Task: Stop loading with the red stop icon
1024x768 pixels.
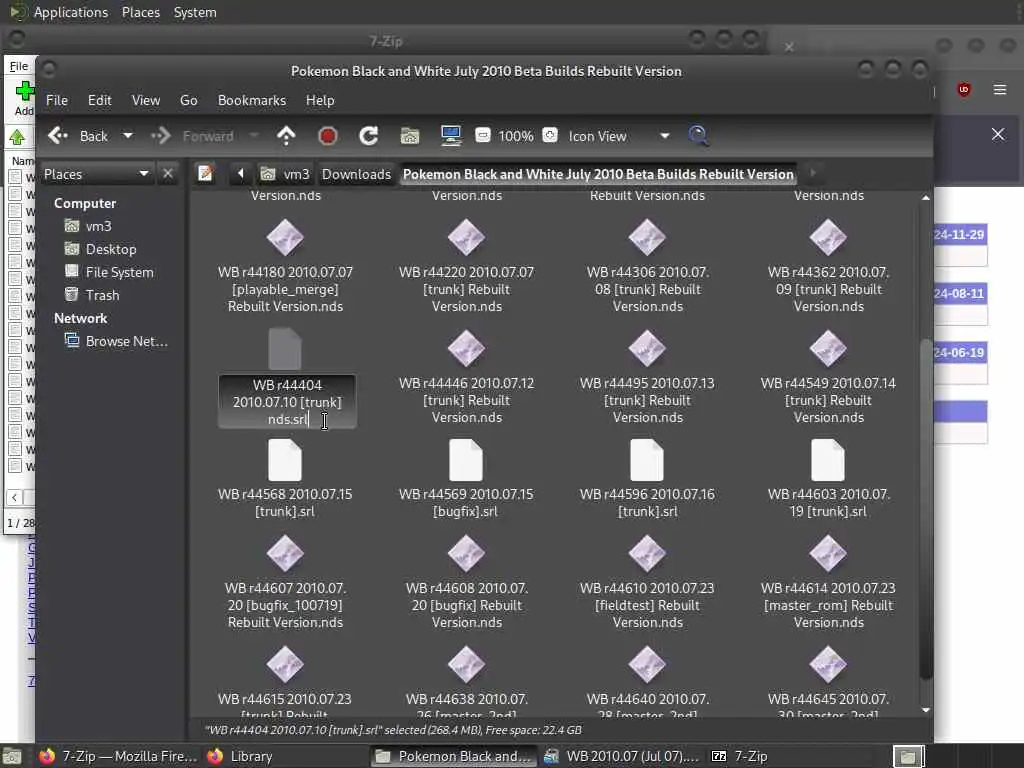Action: [x=328, y=136]
